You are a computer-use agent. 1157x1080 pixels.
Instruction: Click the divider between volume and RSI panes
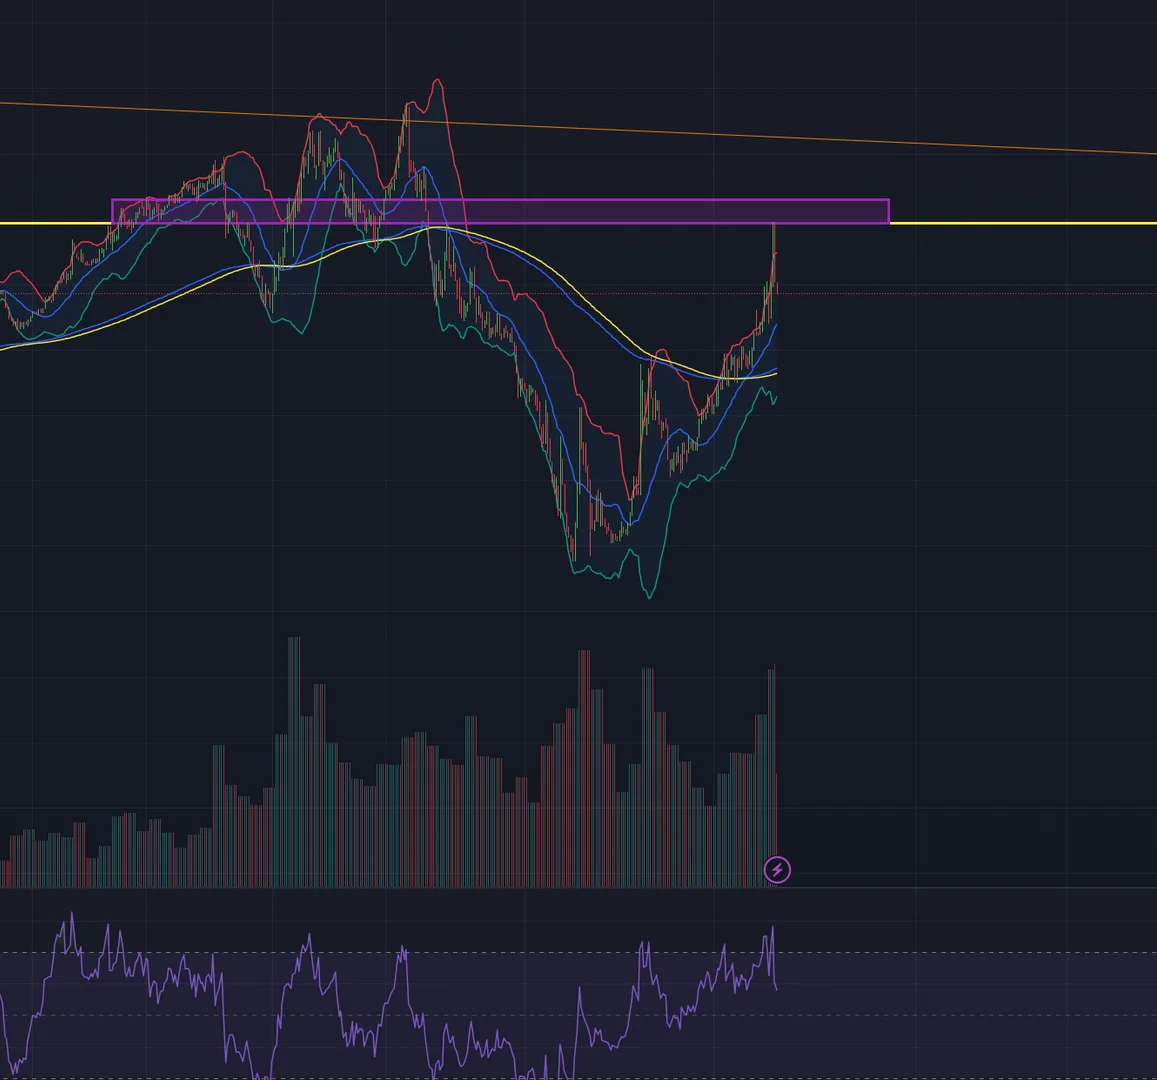(578, 887)
